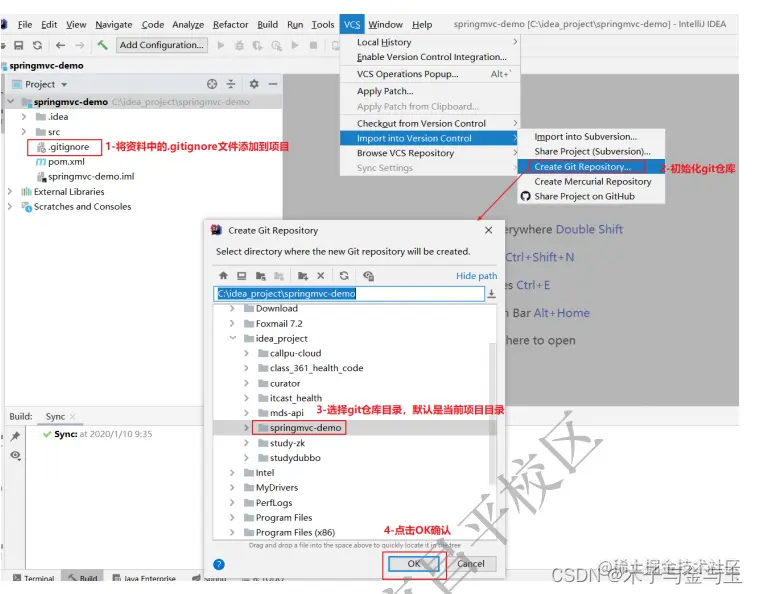Image resolution: width=758 pixels, height=594 pixels.
Task: Expand callpu-cloud folder in dialog
Action: 247,353
